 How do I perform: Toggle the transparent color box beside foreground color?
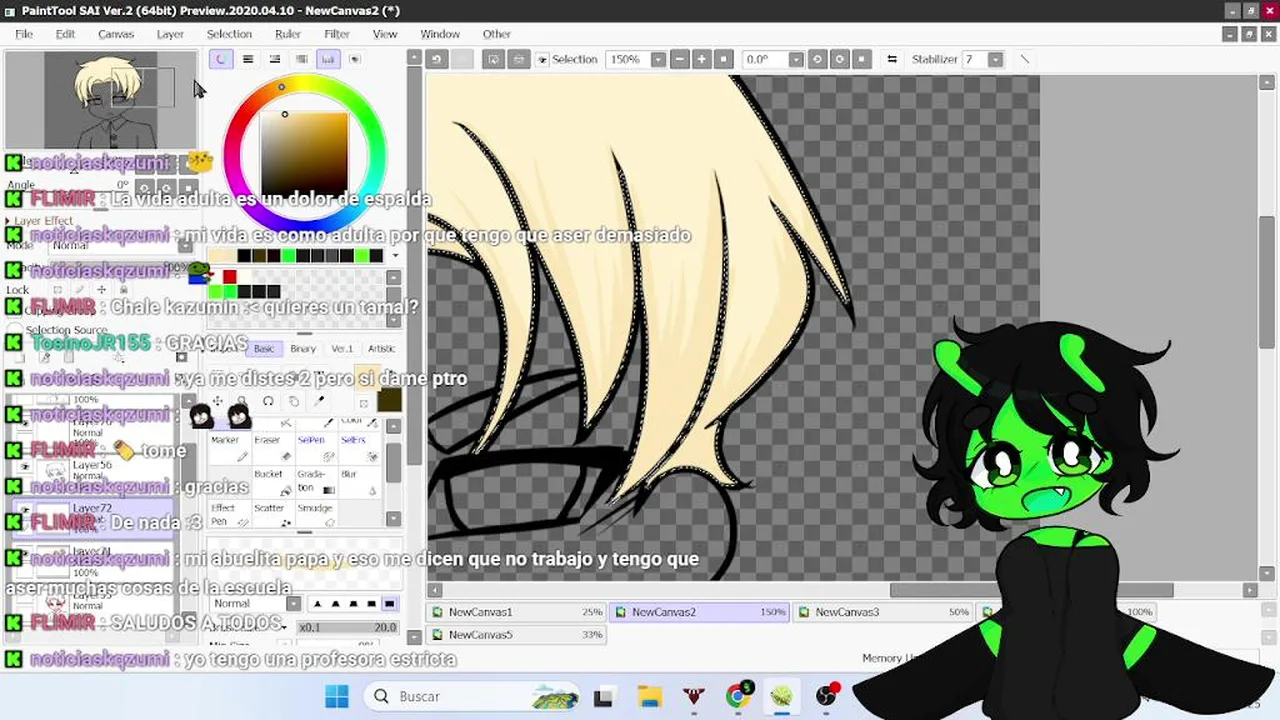coord(363,403)
